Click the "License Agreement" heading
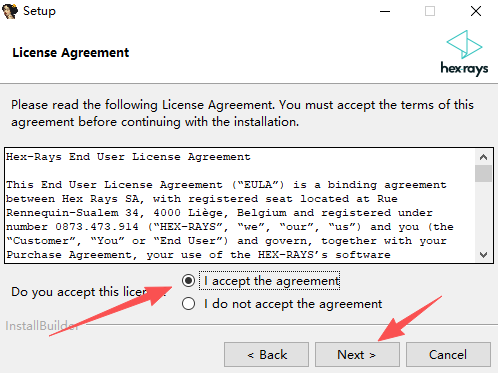The height and width of the screenshot is (373, 498). (71, 53)
